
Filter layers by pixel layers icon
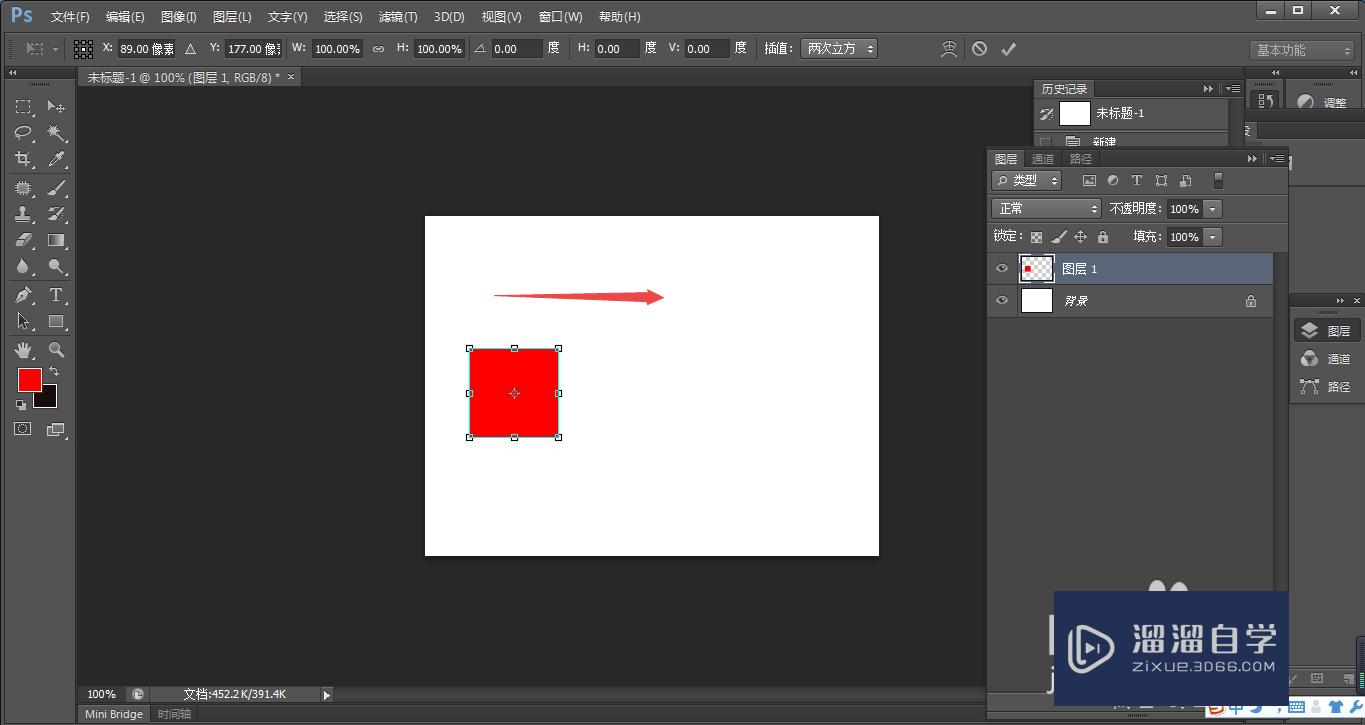[1090, 181]
